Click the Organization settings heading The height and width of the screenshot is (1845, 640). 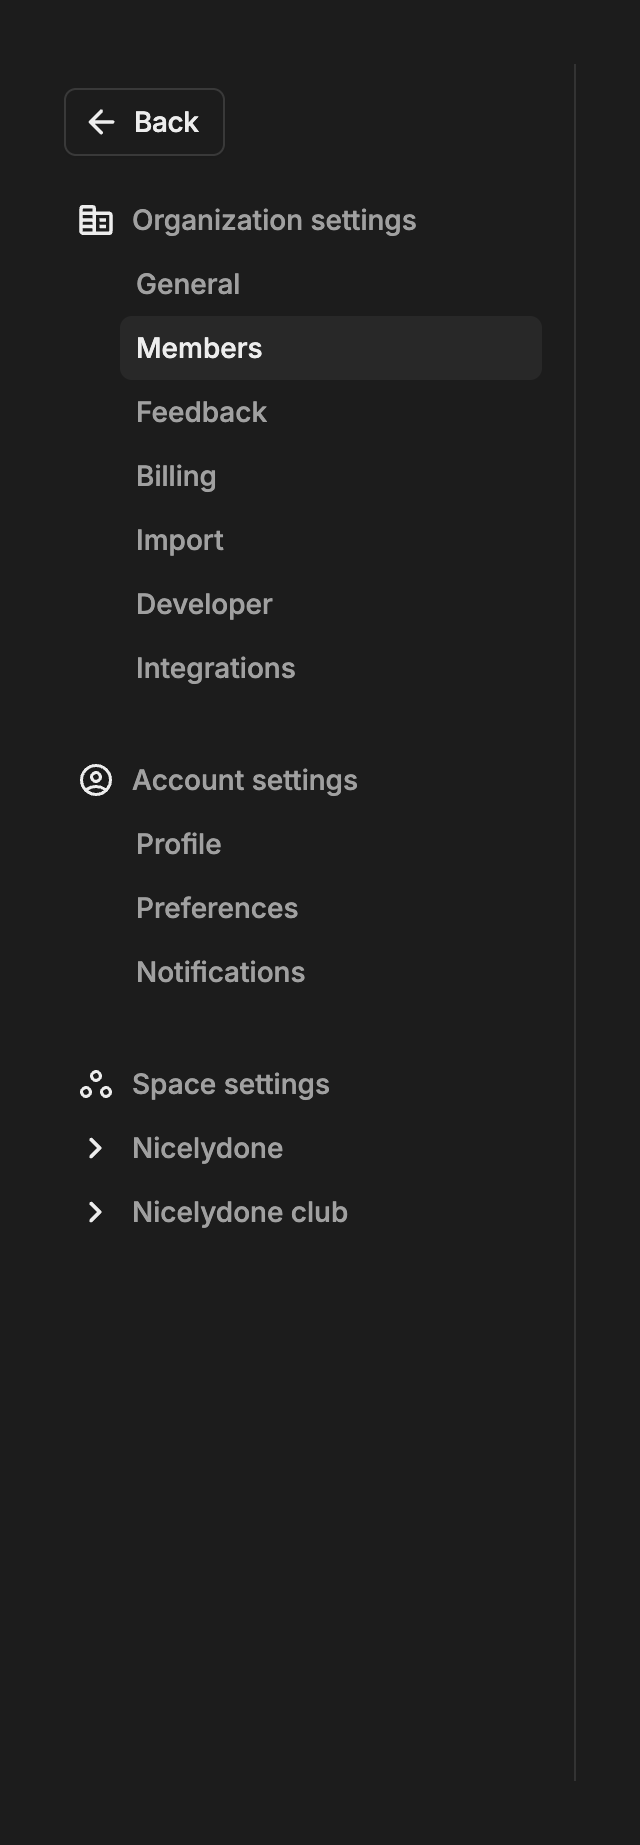click(276, 220)
